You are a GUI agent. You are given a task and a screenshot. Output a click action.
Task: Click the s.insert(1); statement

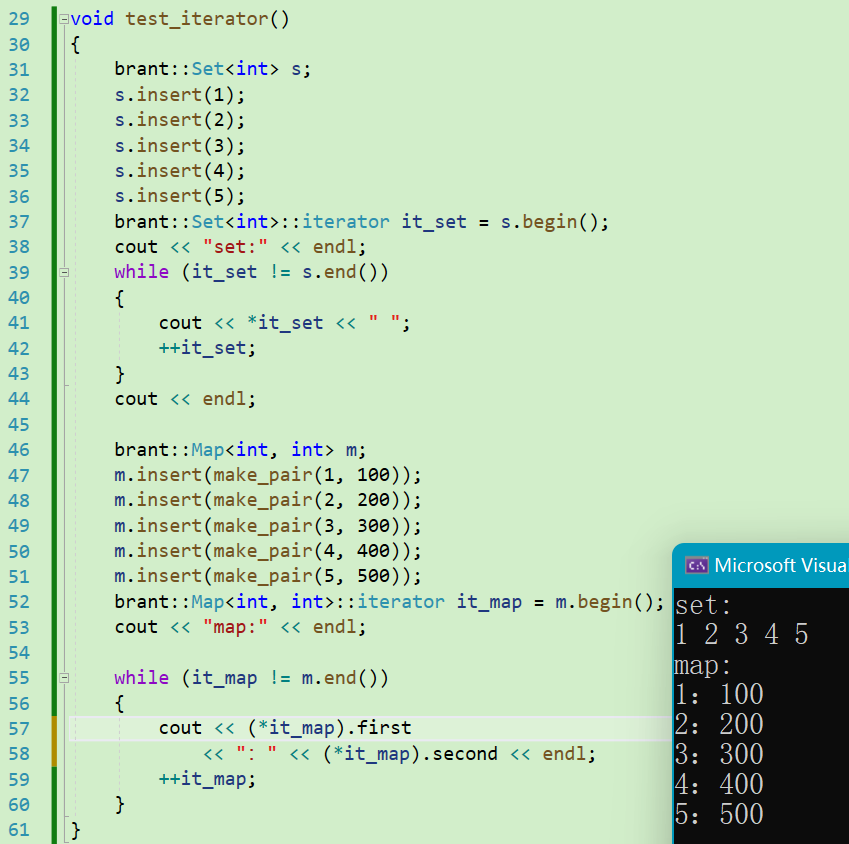180,95
